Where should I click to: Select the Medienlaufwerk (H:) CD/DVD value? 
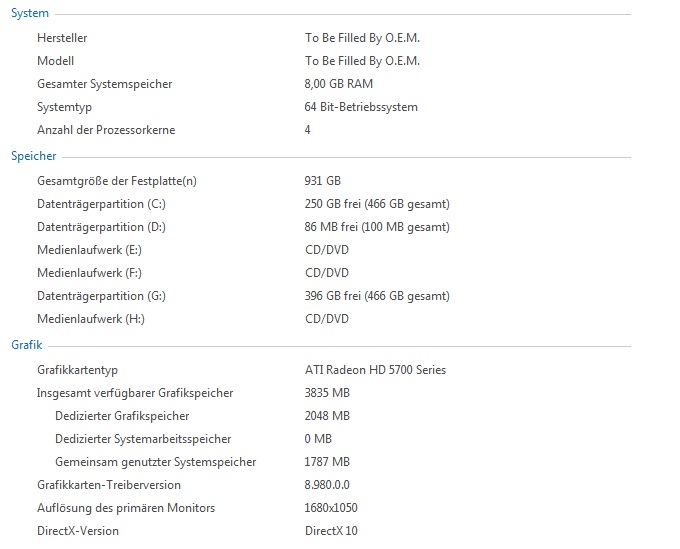(x=327, y=319)
